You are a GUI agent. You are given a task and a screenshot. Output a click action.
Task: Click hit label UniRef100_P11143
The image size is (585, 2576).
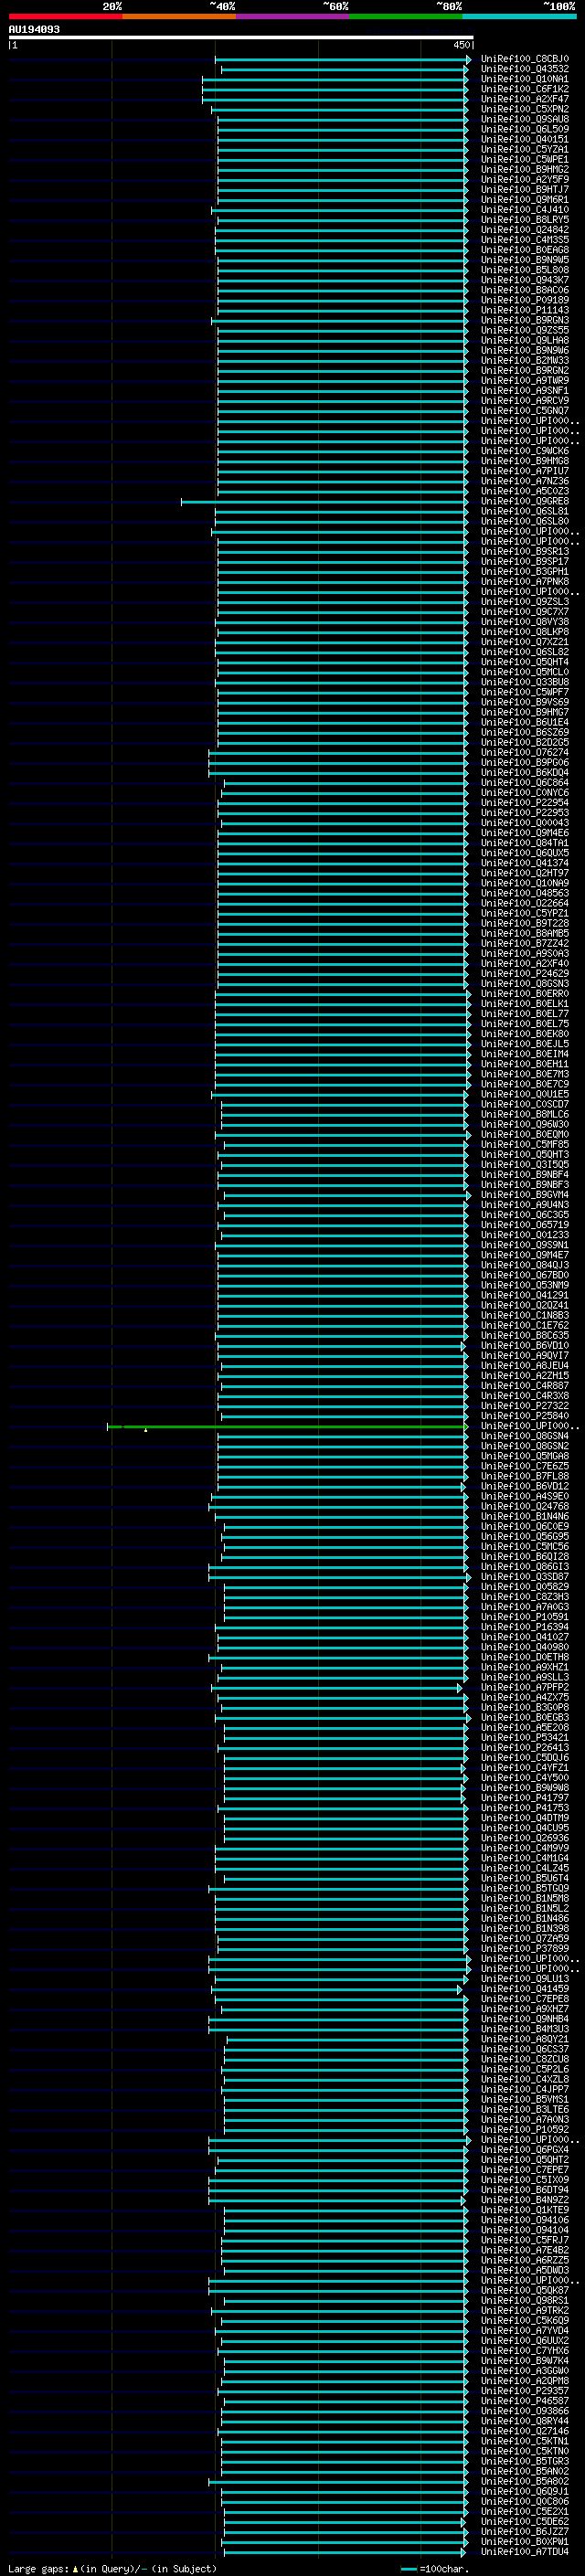pyautogui.click(x=524, y=310)
